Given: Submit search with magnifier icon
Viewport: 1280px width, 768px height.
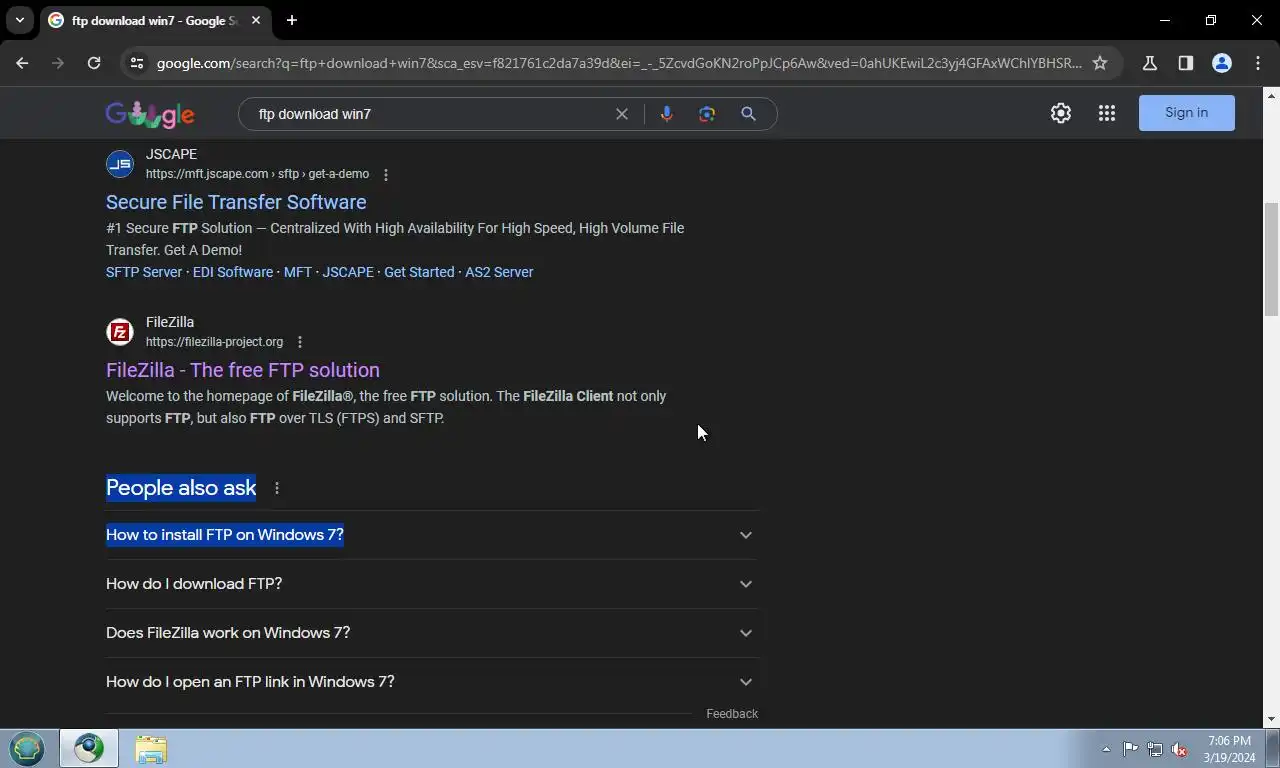Looking at the screenshot, I should click(x=748, y=114).
